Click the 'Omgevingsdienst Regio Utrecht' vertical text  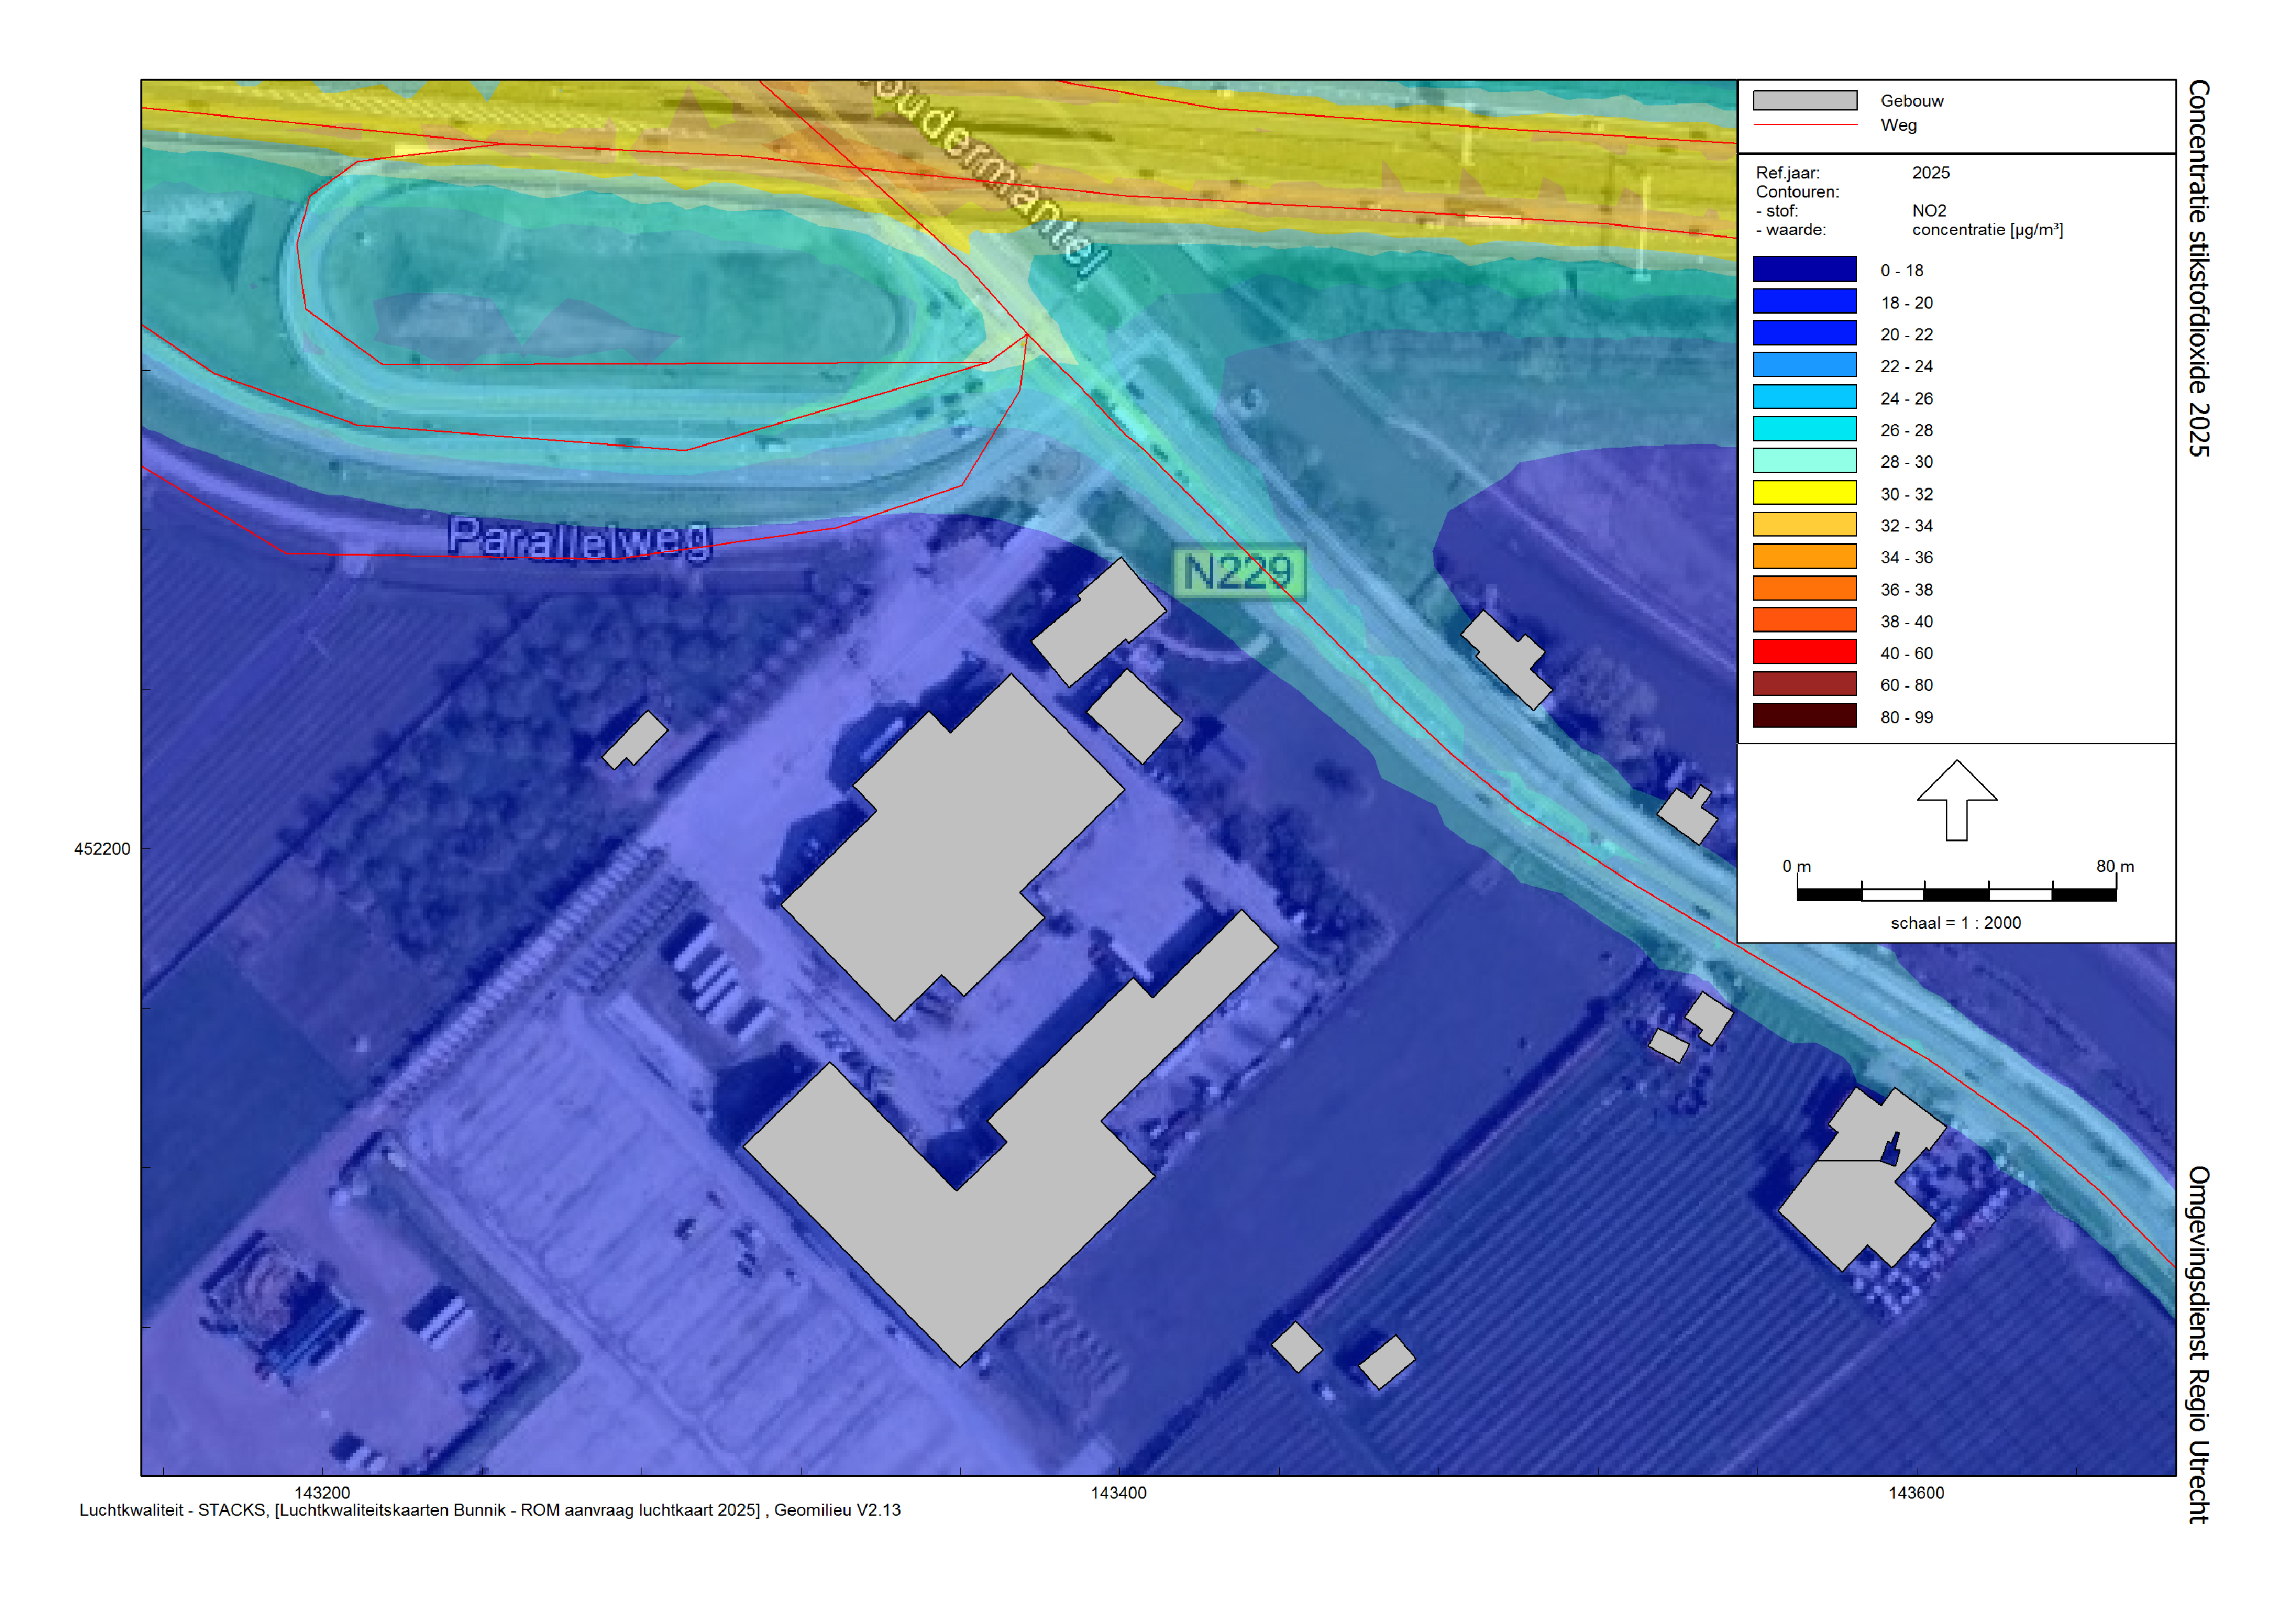(x=2198, y=1343)
